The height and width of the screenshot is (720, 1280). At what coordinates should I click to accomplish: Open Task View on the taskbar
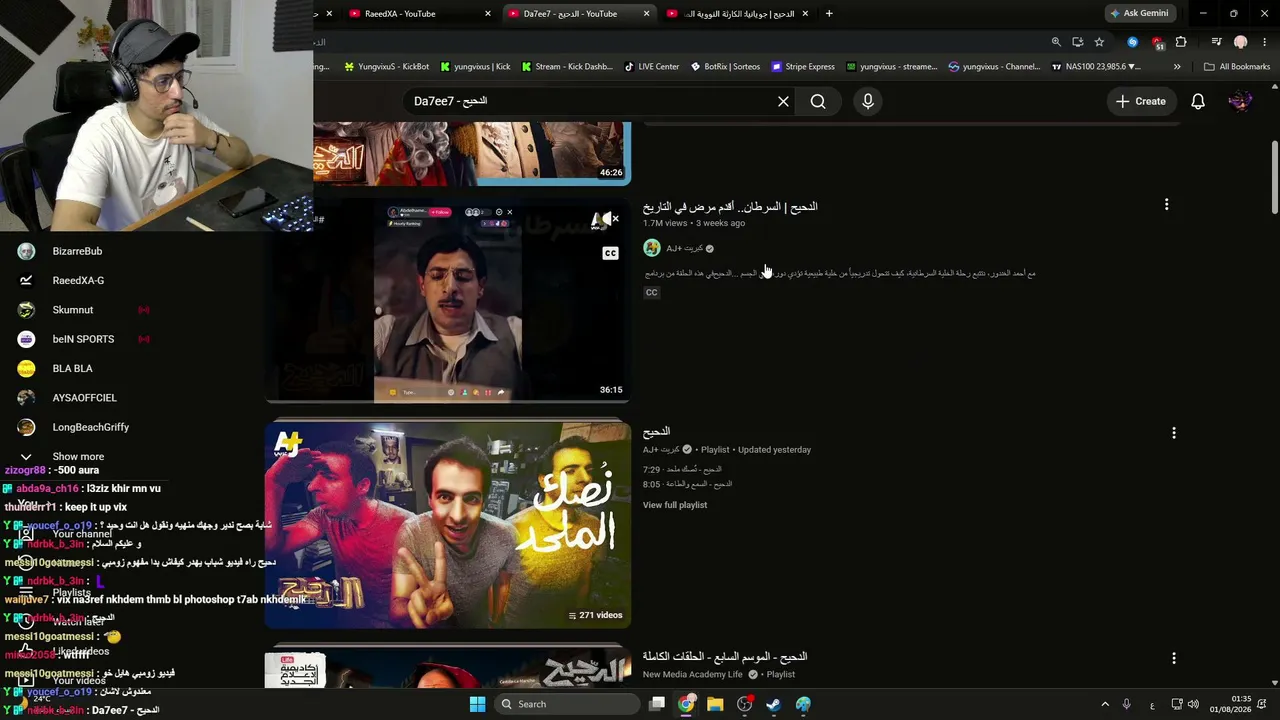(657, 704)
